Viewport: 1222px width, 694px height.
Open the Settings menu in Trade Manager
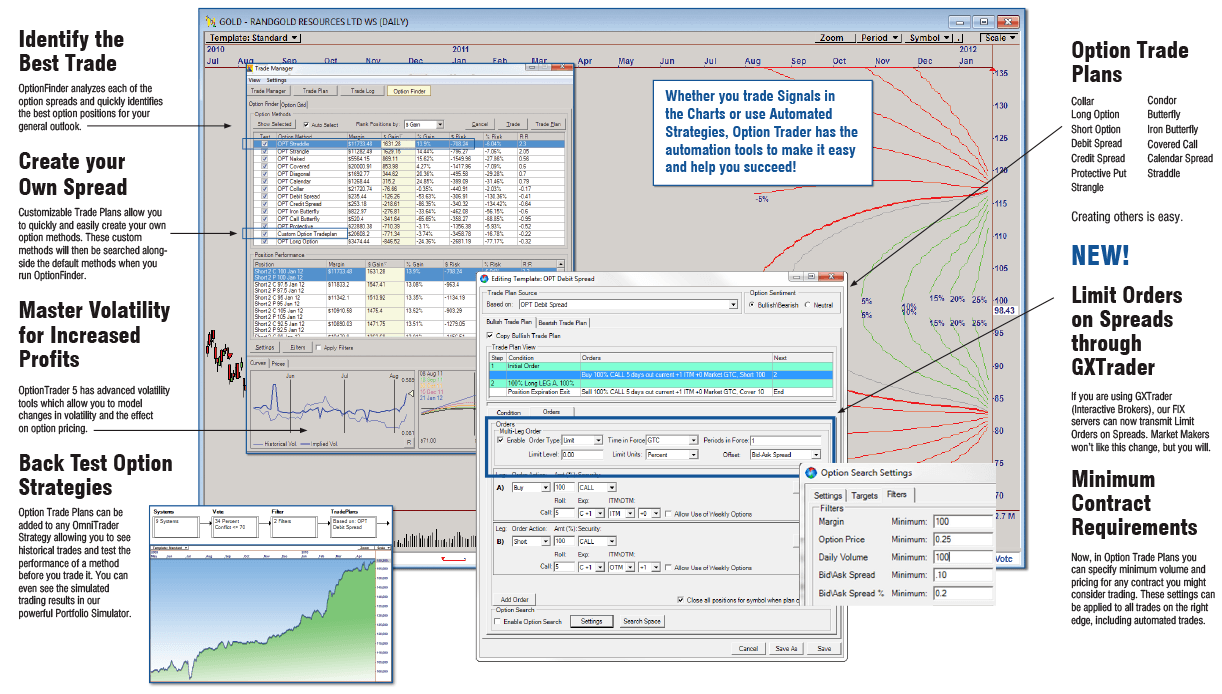coord(276,80)
